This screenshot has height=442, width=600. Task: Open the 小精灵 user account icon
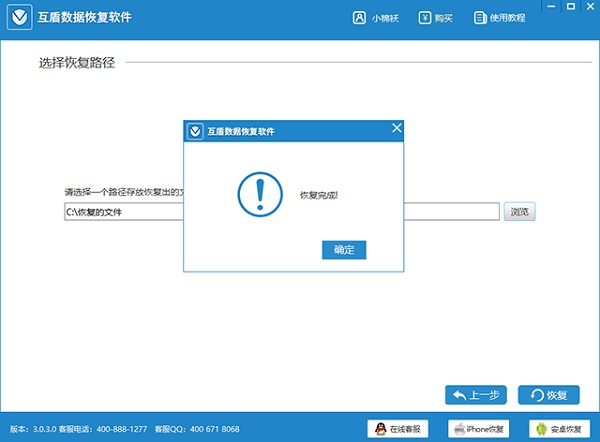[359, 18]
